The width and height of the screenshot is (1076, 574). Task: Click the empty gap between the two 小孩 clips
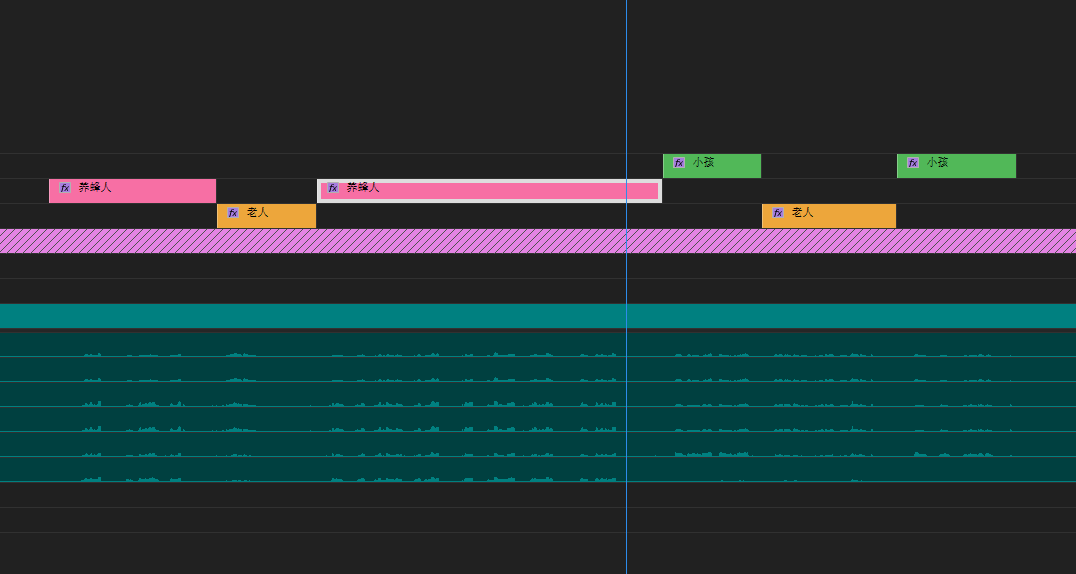pyautogui.click(x=828, y=166)
